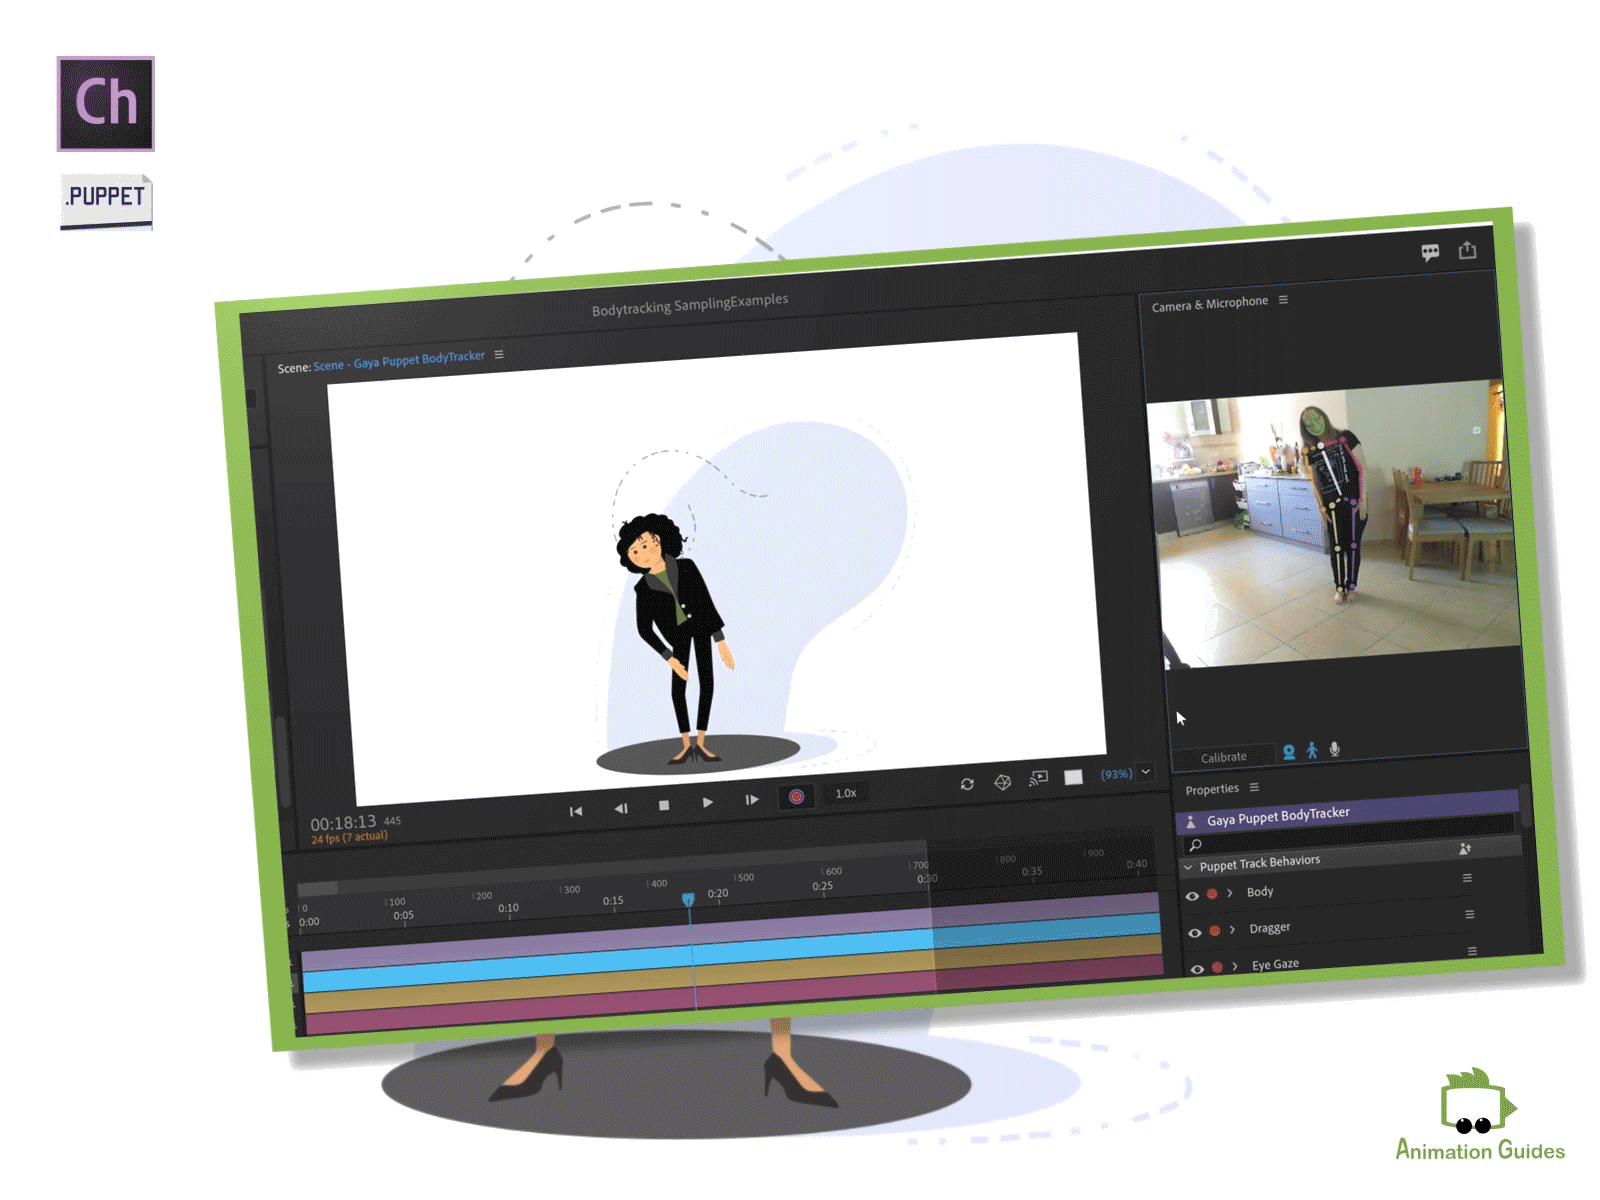Click the Animation Guides logo
Screen dimensions: 1600x1200
click(x=1480, y=1116)
